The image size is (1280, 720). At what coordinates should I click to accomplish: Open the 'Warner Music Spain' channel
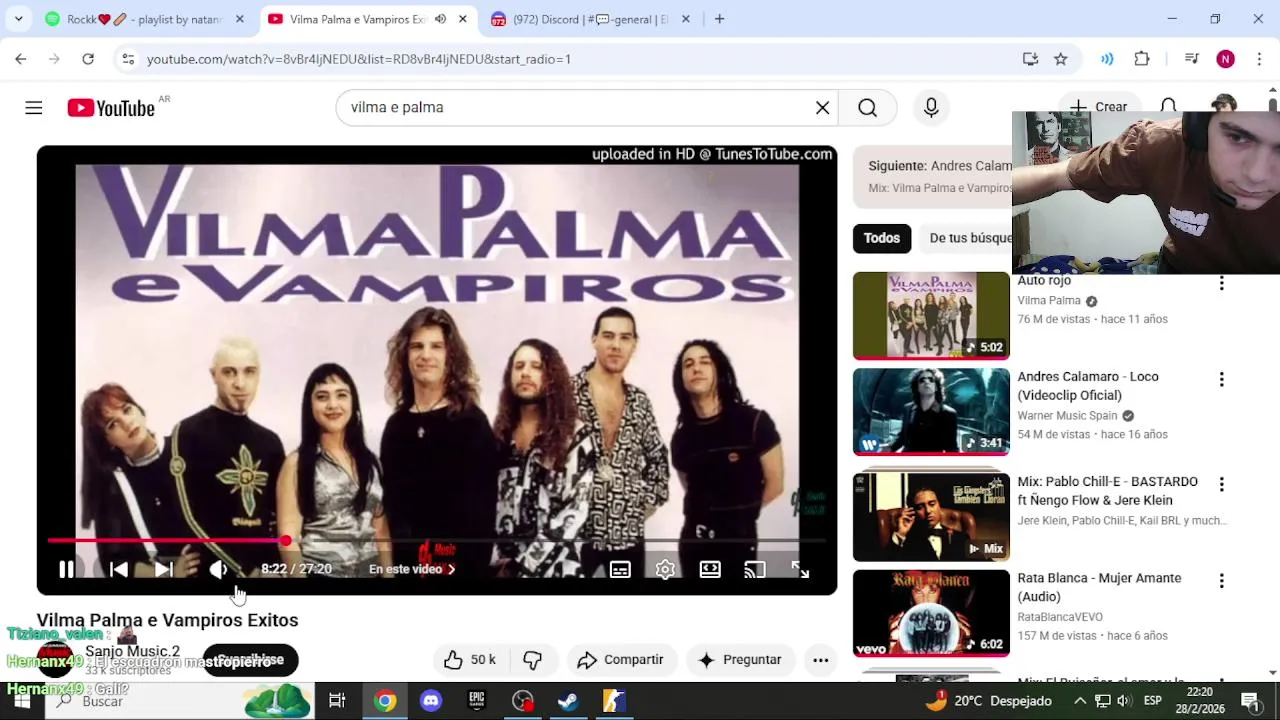[x=1067, y=415]
